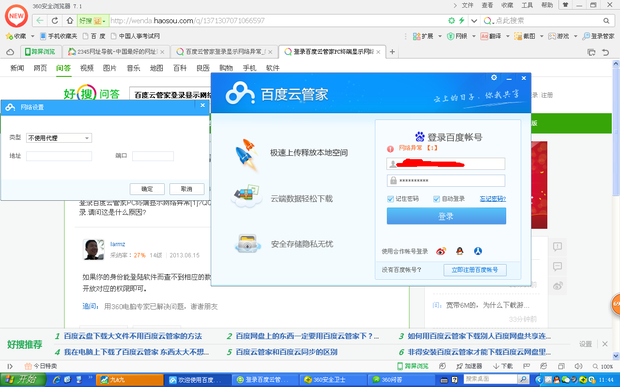This screenshot has width=620, height=387.
Task: Click the blue 登录 button
Action: click(446, 216)
